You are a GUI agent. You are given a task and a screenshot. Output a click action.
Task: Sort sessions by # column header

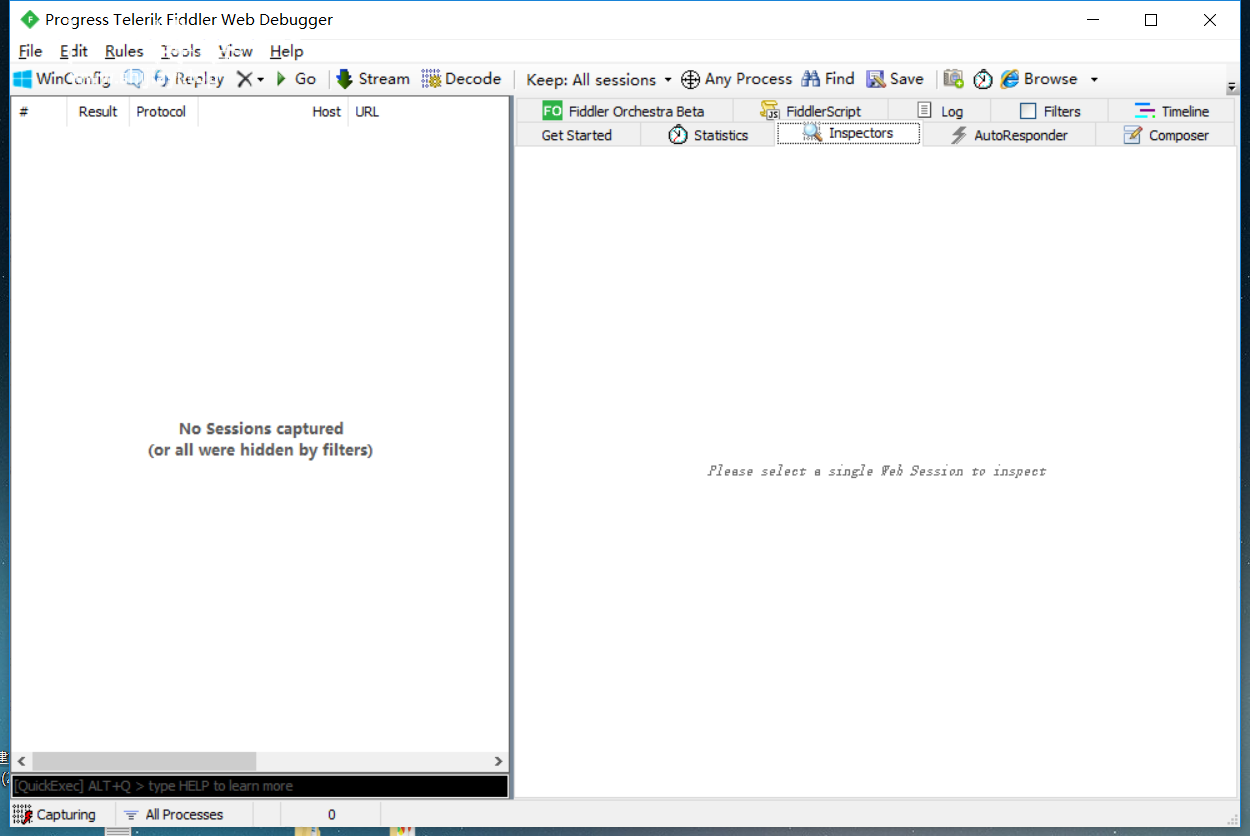point(39,112)
